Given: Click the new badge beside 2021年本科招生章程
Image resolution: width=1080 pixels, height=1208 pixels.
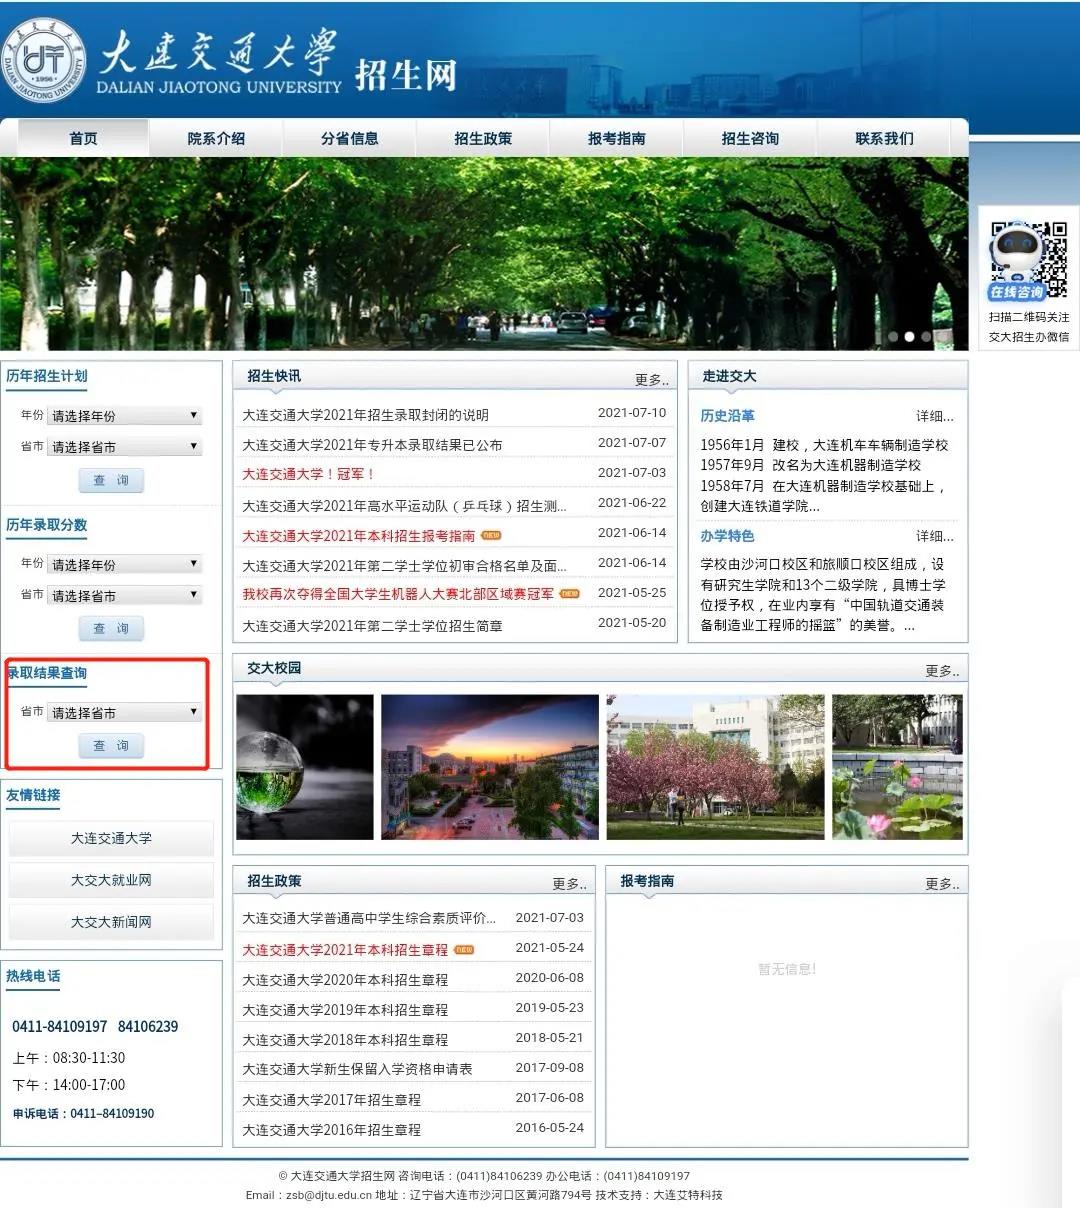Looking at the screenshot, I should click(x=464, y=949).
